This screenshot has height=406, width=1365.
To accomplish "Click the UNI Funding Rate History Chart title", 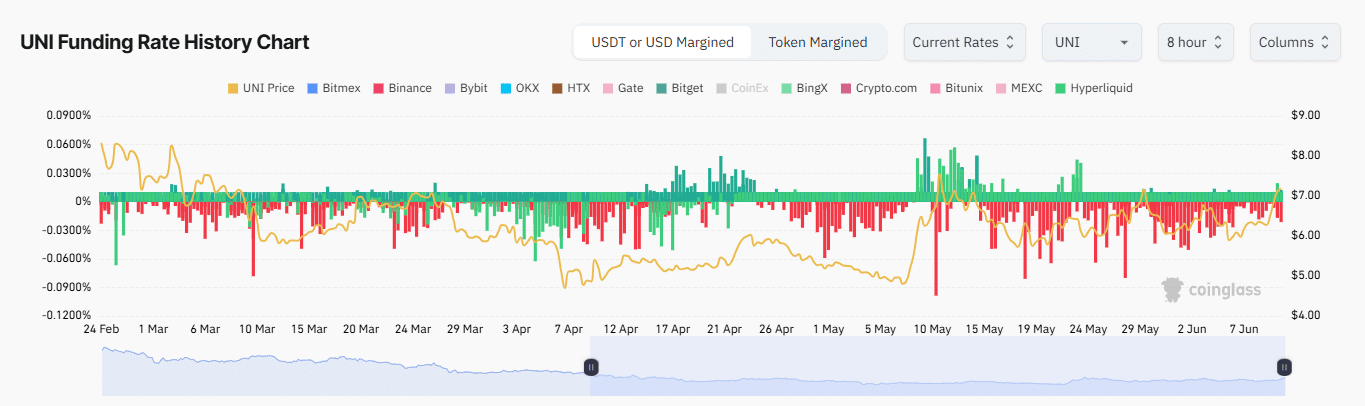I will [165, 42].
